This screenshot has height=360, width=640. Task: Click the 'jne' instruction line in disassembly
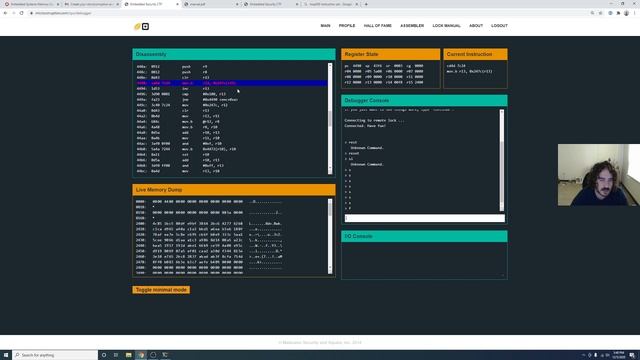pos(231,99)
